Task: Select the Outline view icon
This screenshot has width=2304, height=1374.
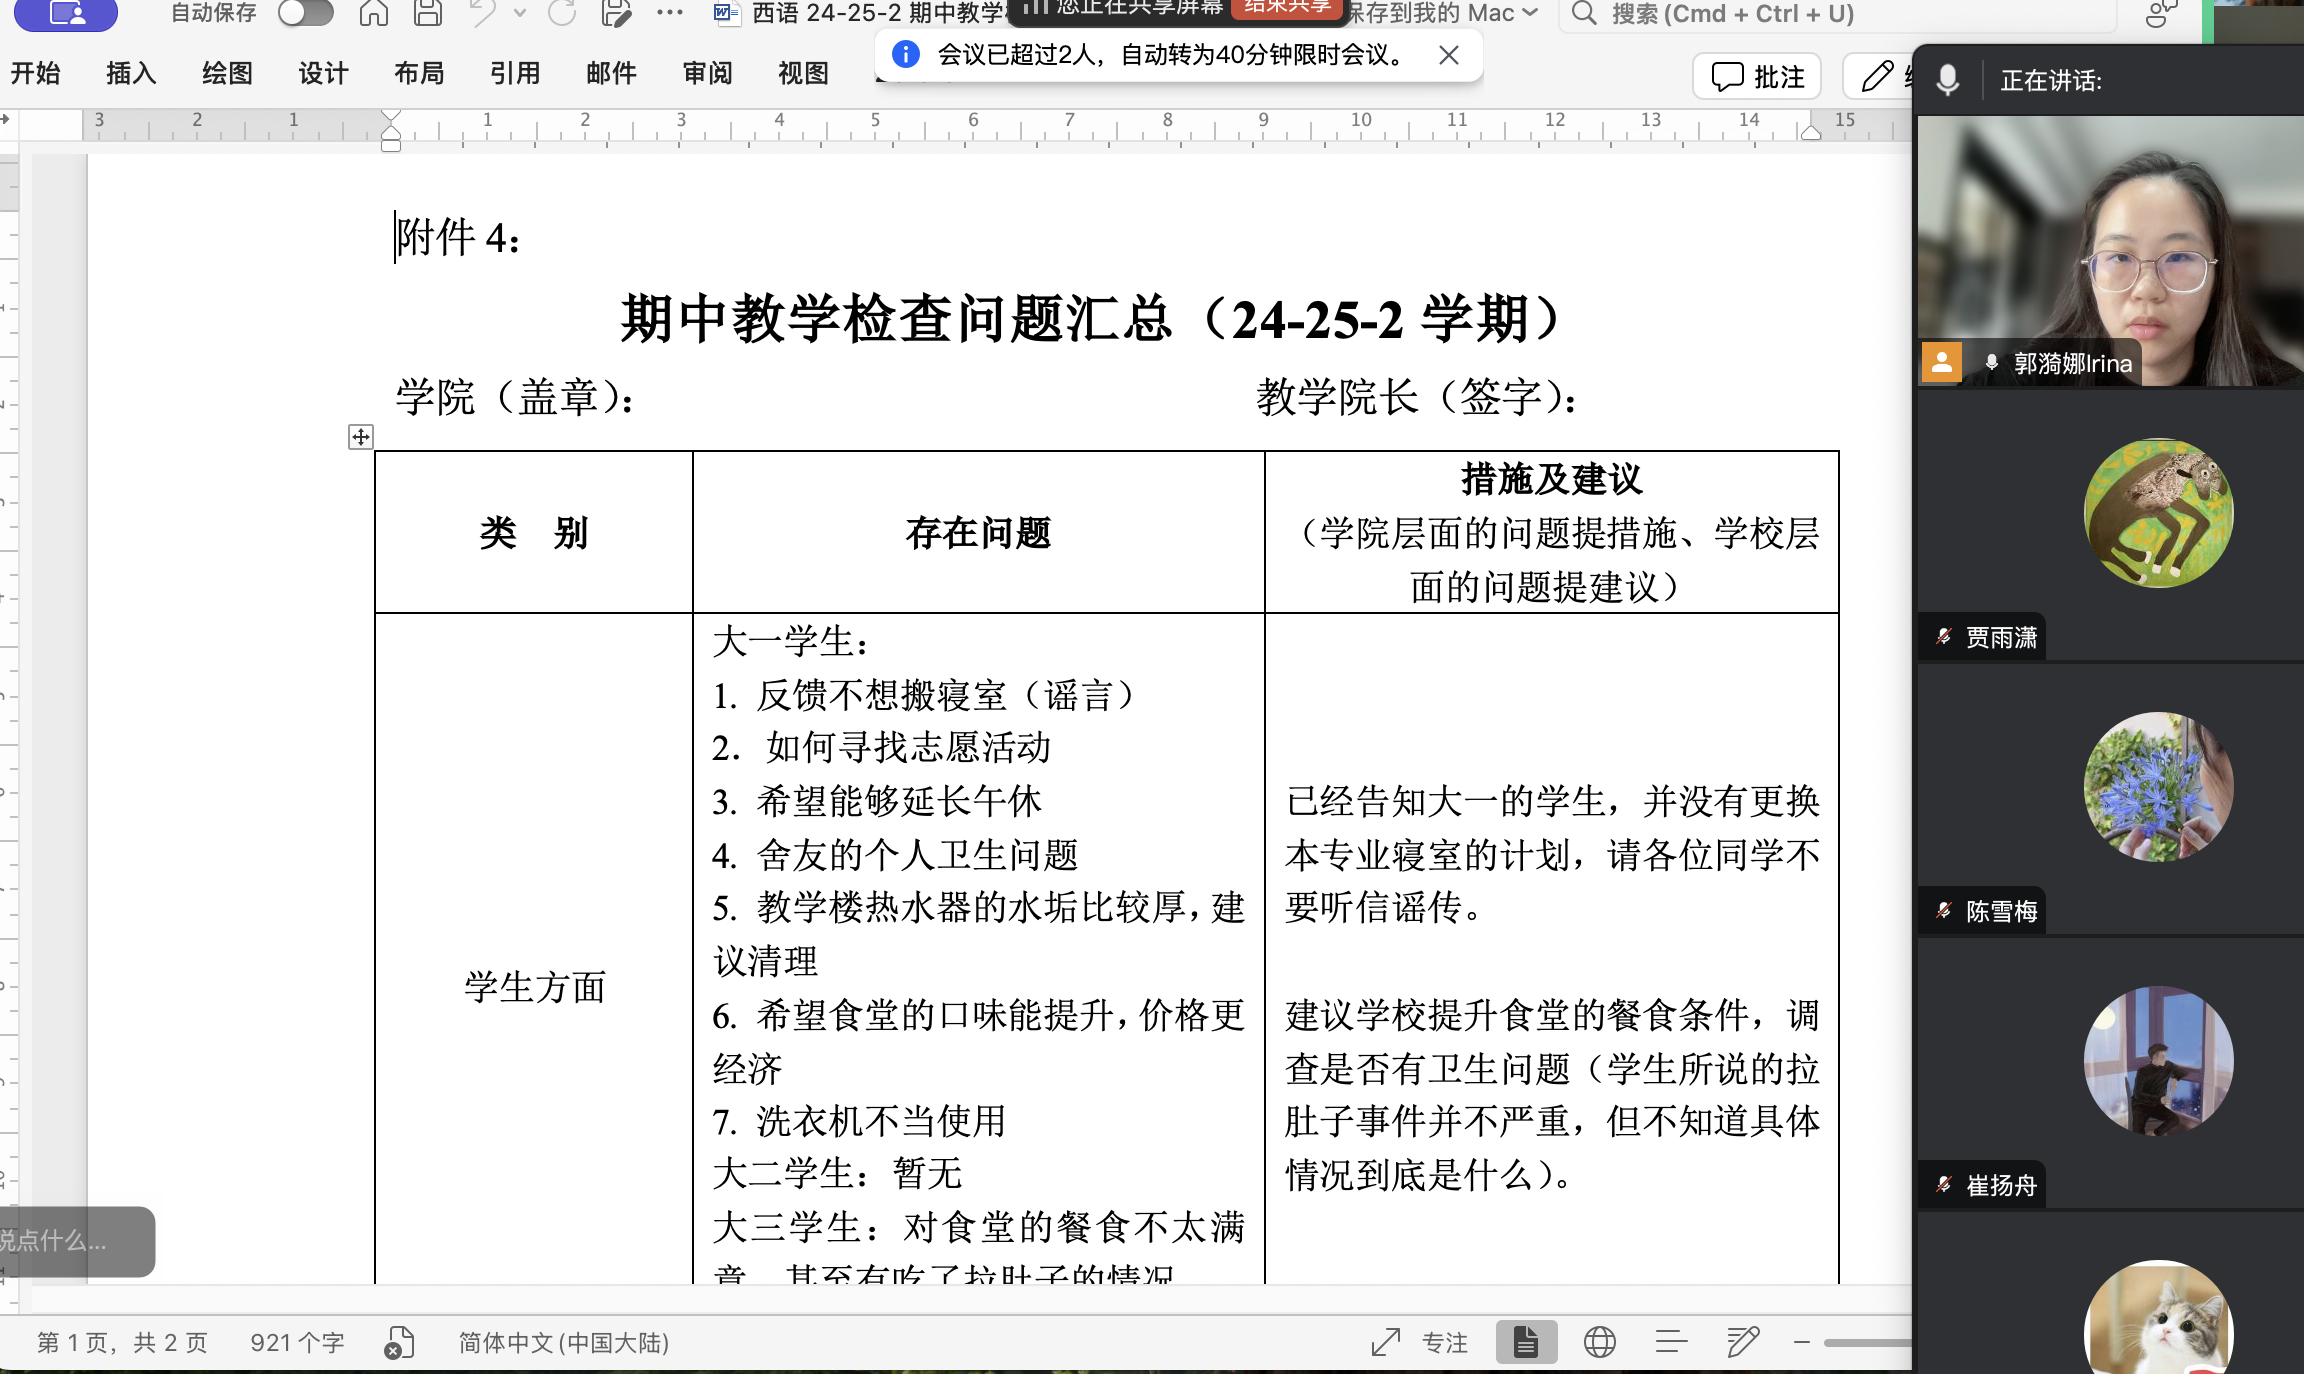Action: [x=1671, y=1342]
